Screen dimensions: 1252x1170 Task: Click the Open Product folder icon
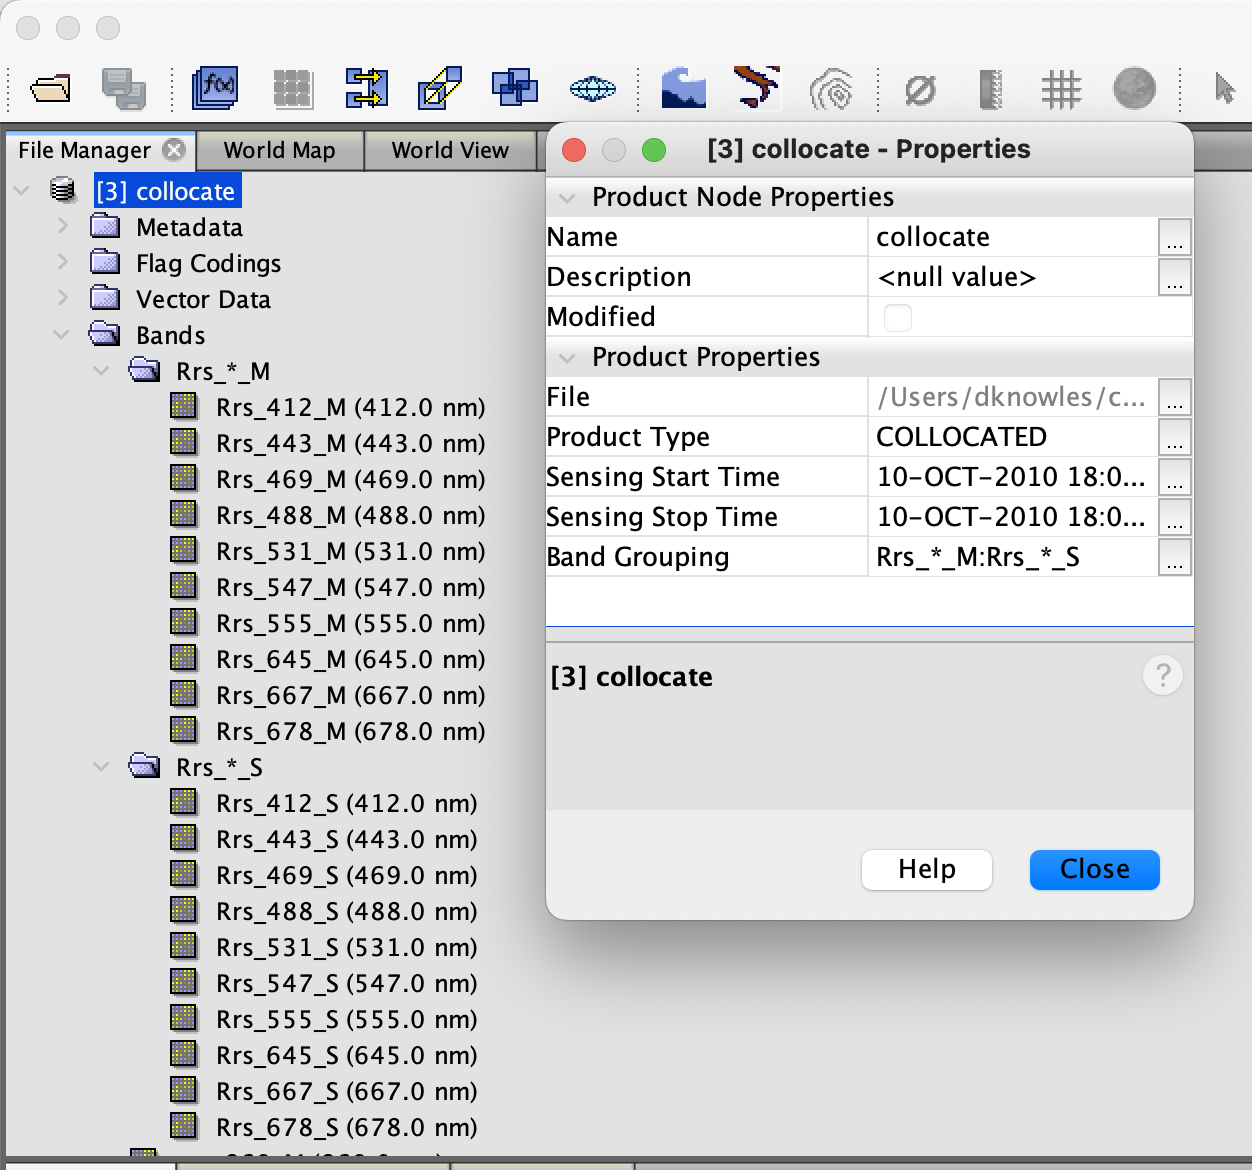click(50, 89)
